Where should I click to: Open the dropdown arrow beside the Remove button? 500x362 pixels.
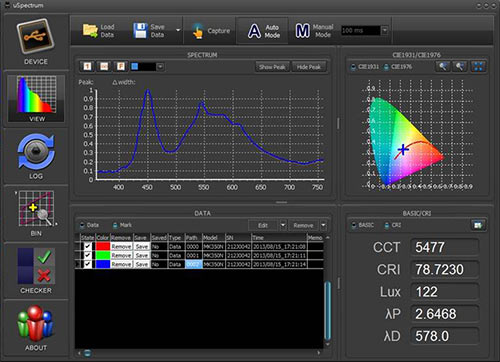point(323,225)
